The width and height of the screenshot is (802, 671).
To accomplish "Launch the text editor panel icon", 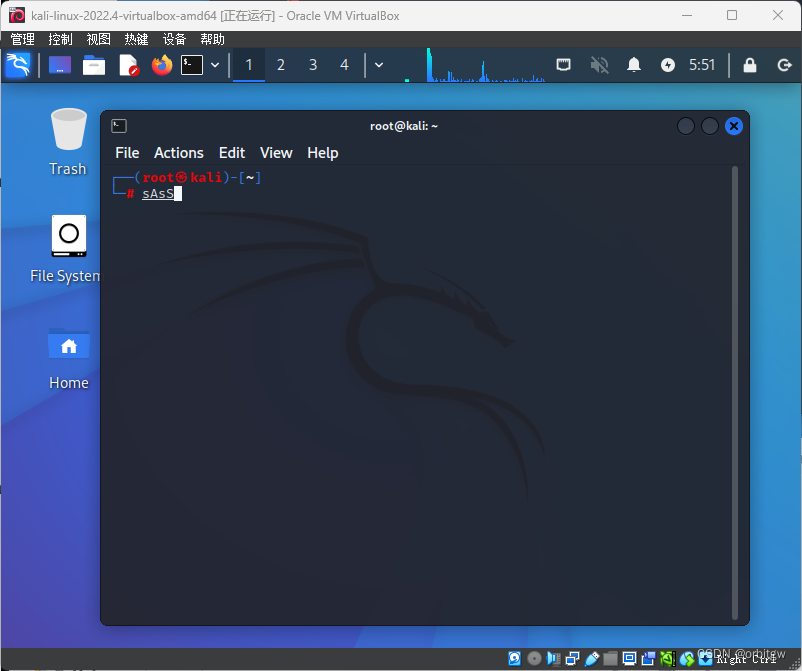I will tap(129, 65).
